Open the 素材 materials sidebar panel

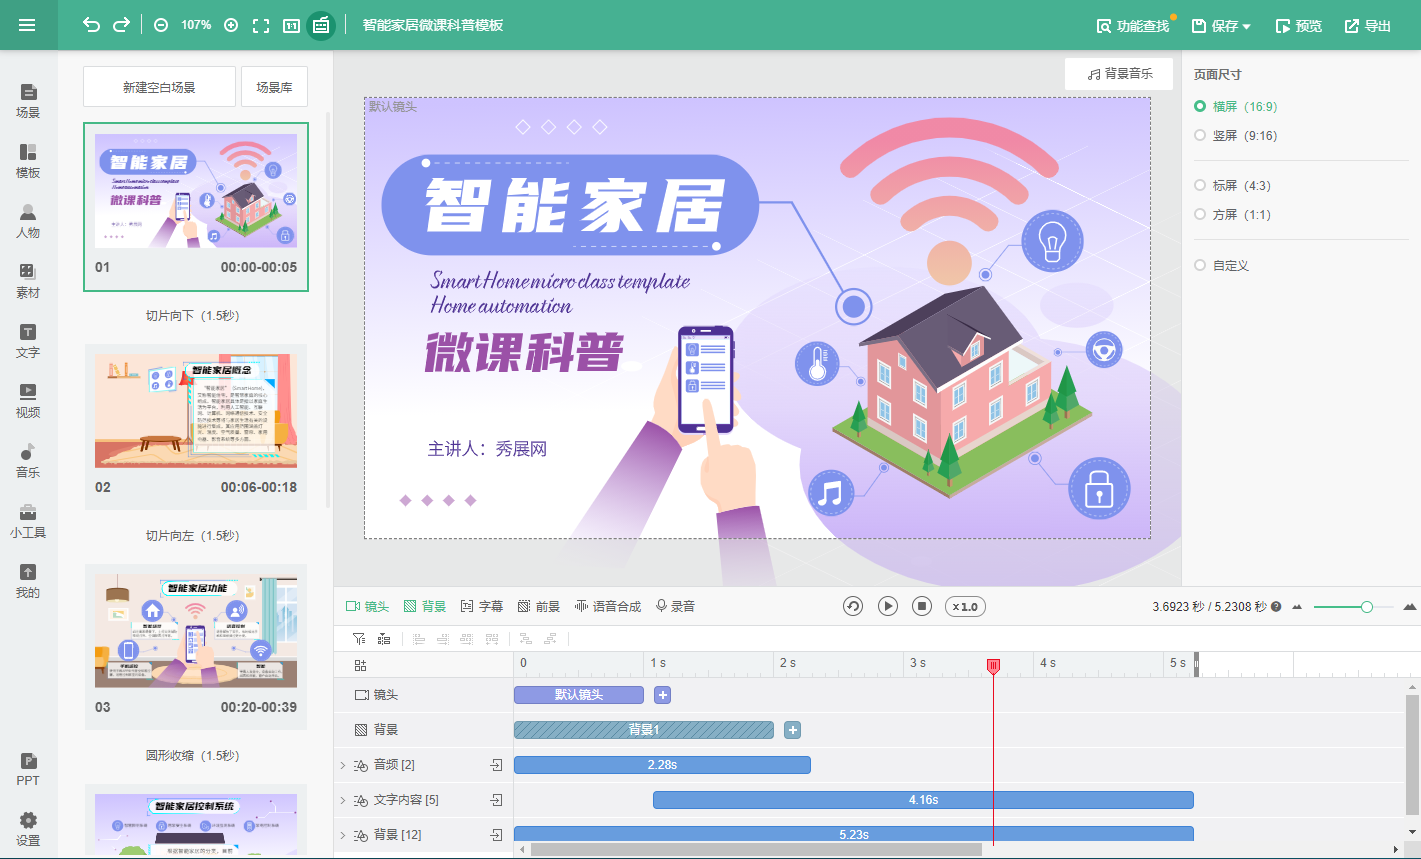tap(28, 281)
